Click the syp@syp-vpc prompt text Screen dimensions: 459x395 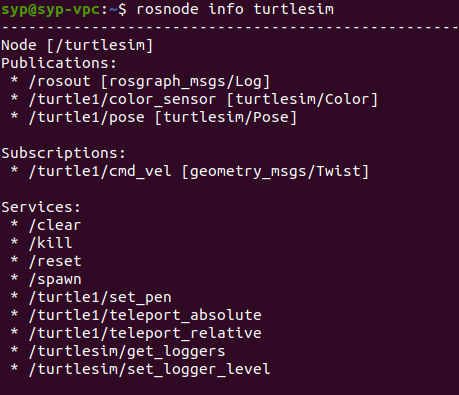coord(50,9)
